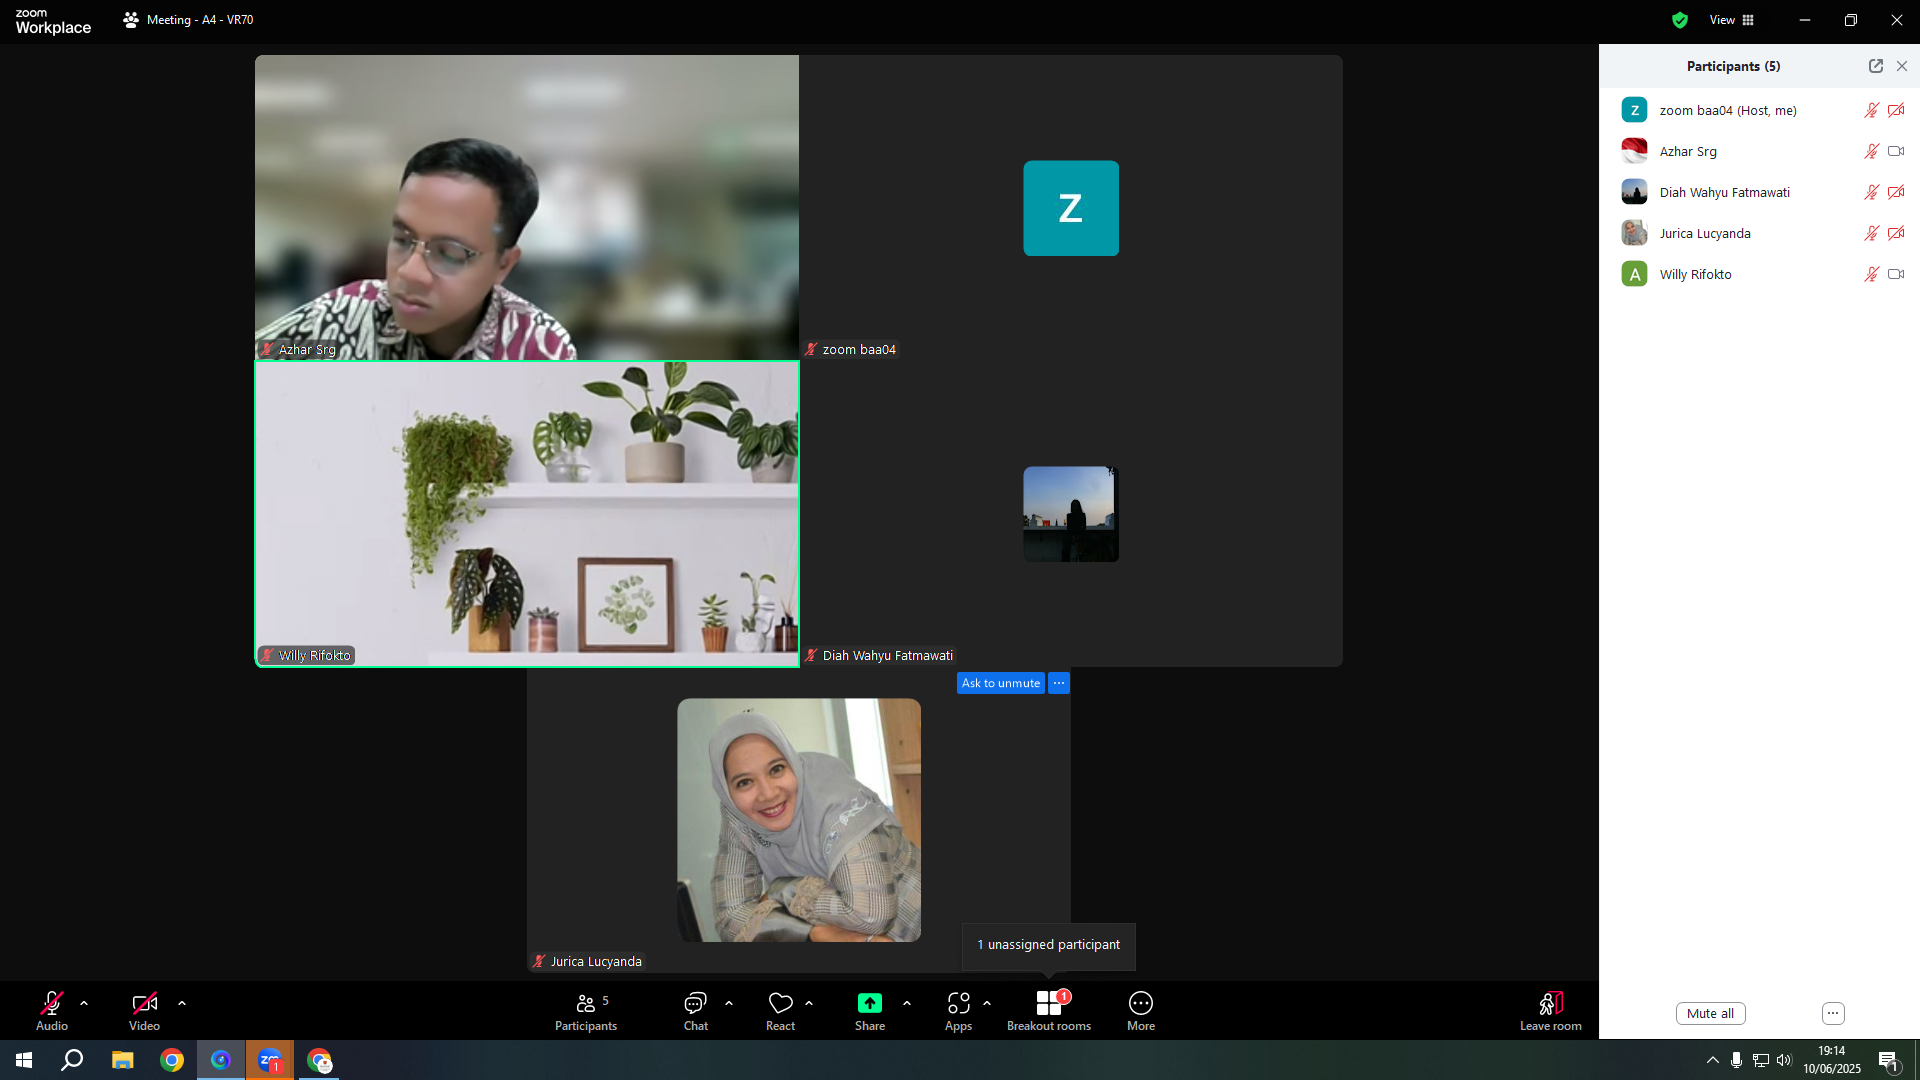This screenshot has width=1920, height=1080.
Task: Open clock and calendar showing 19:14
Action: [x=1832, y=1060]
